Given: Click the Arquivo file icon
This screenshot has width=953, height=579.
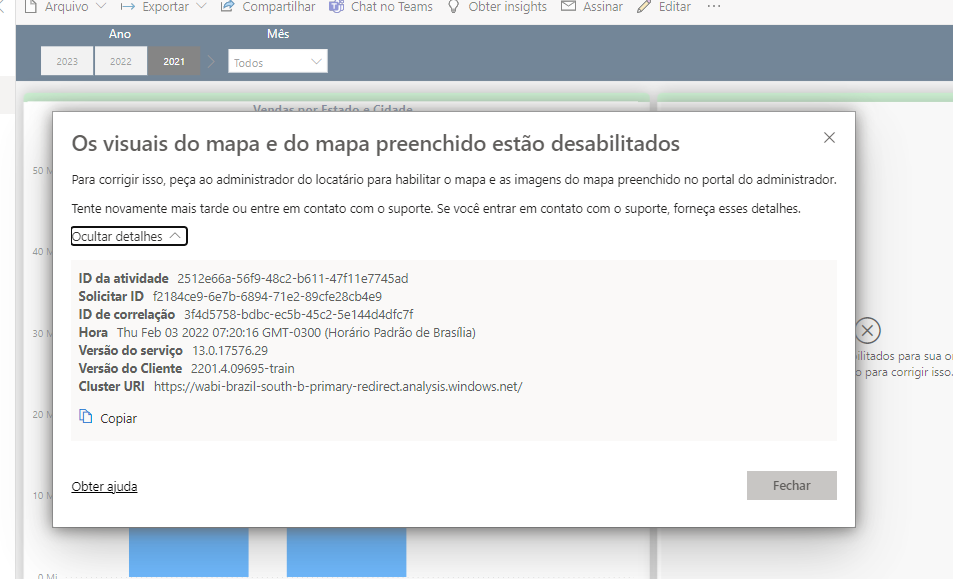Looking at the screenshot, I should 30,7.
